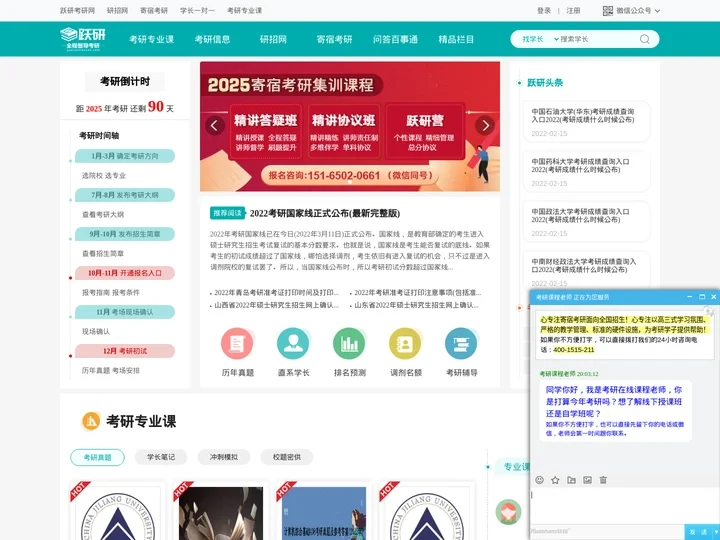Maximize the chat window

[x=702, y=297]
